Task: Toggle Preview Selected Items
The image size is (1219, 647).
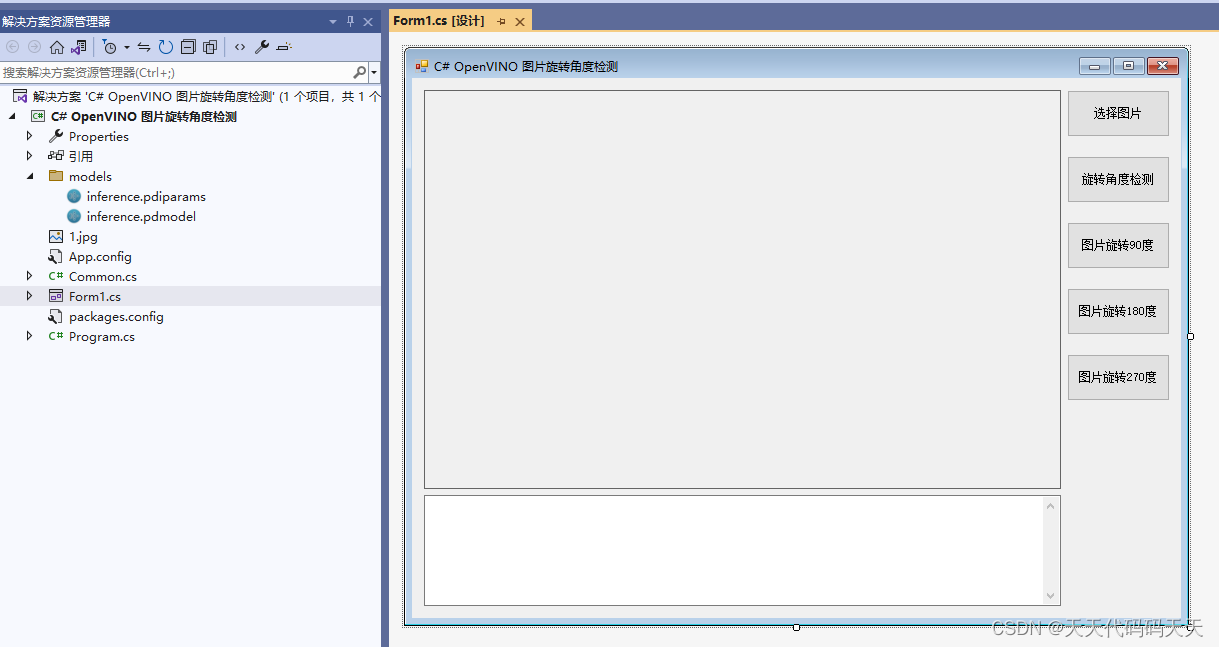Action: click(284, 46)
